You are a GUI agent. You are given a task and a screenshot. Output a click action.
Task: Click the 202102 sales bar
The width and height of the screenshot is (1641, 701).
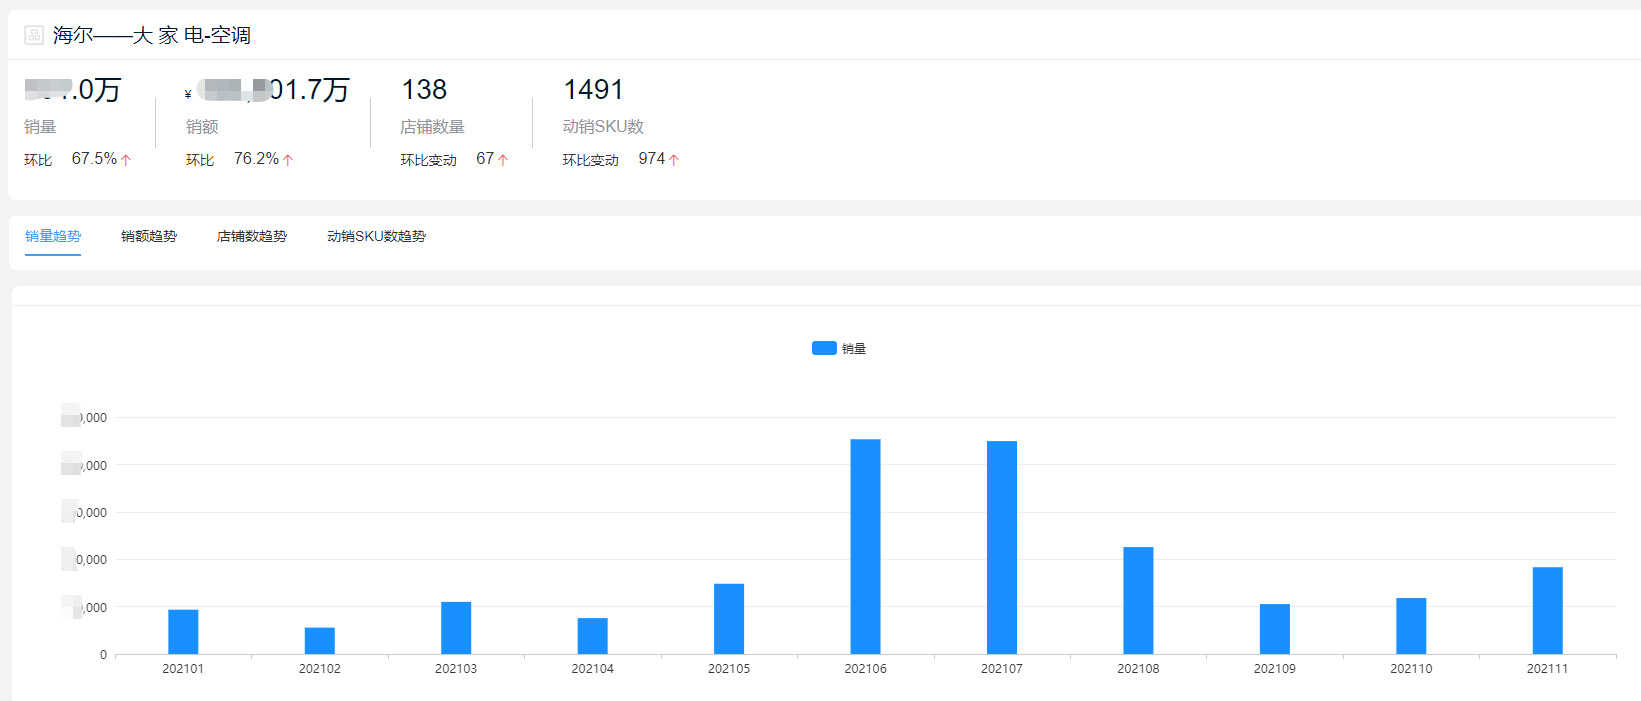click(x=320, y=641)
